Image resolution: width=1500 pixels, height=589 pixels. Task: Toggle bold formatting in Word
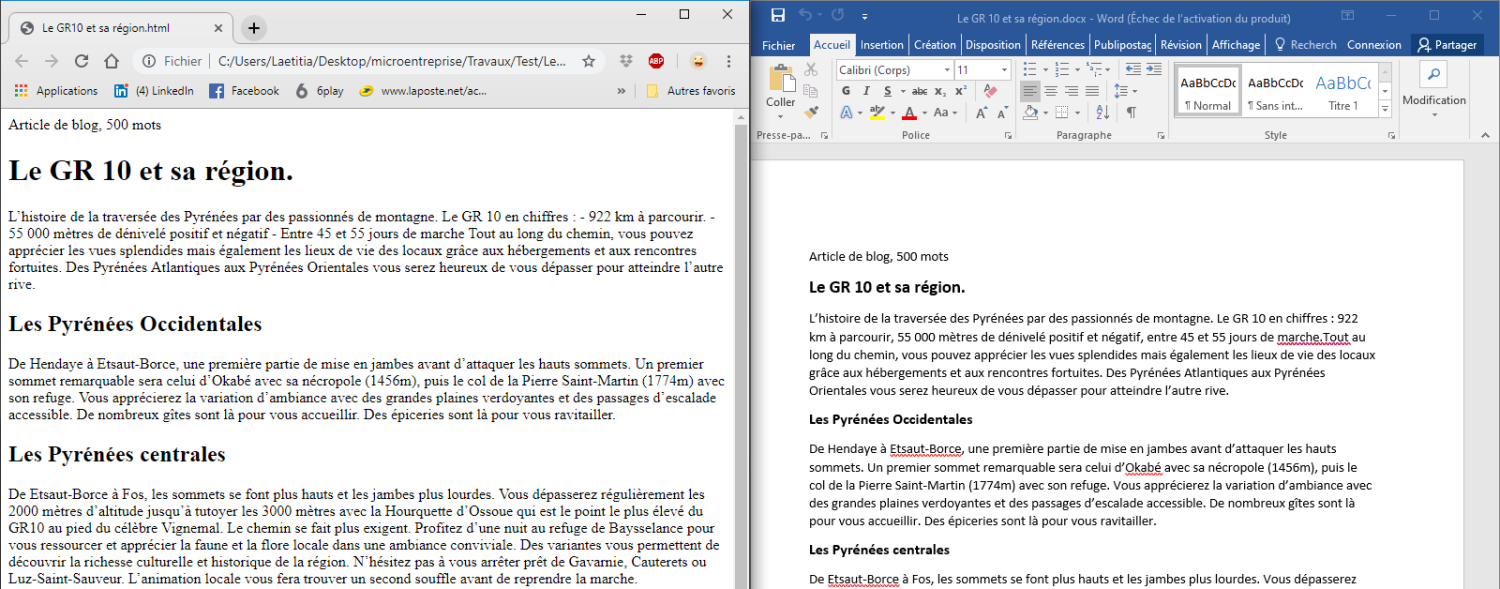coord(845,91)
